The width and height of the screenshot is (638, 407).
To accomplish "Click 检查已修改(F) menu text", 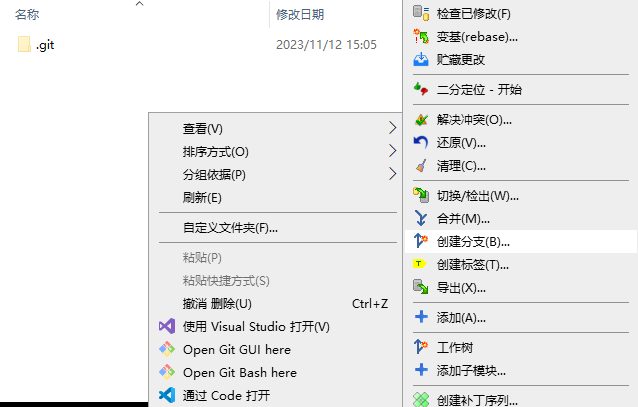I will 474,13.
